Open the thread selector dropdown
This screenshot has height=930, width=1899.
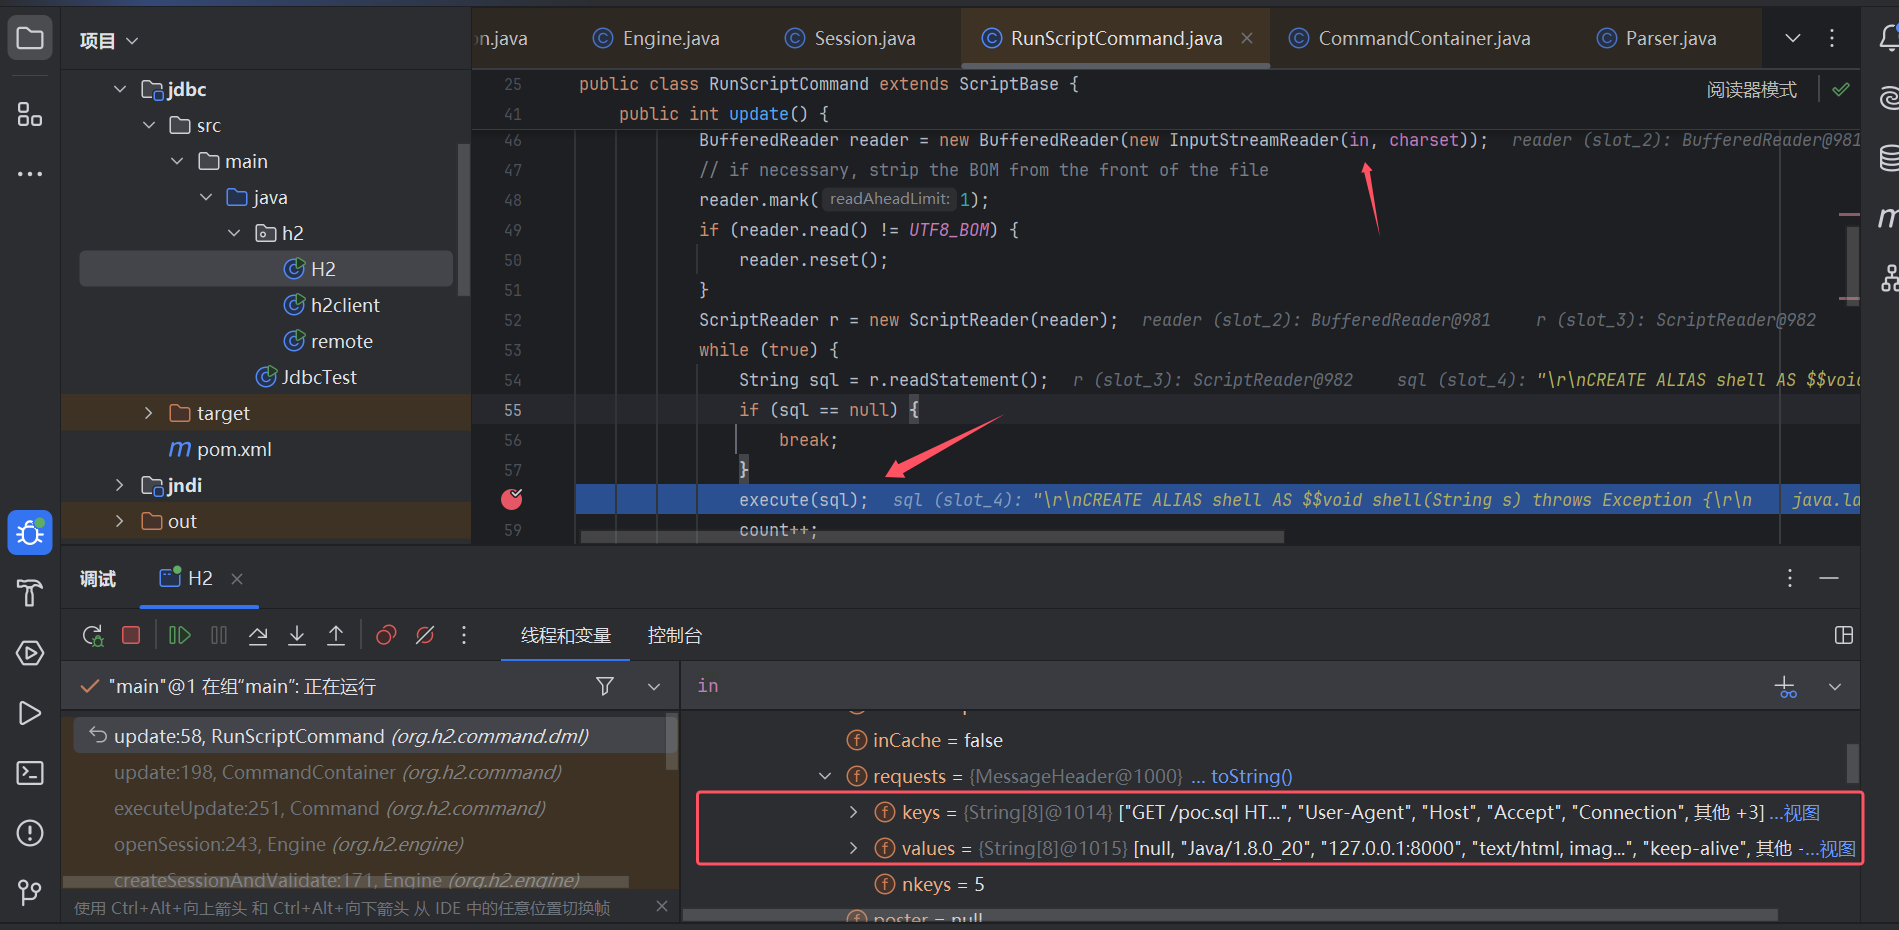click(x=654, y=686)
